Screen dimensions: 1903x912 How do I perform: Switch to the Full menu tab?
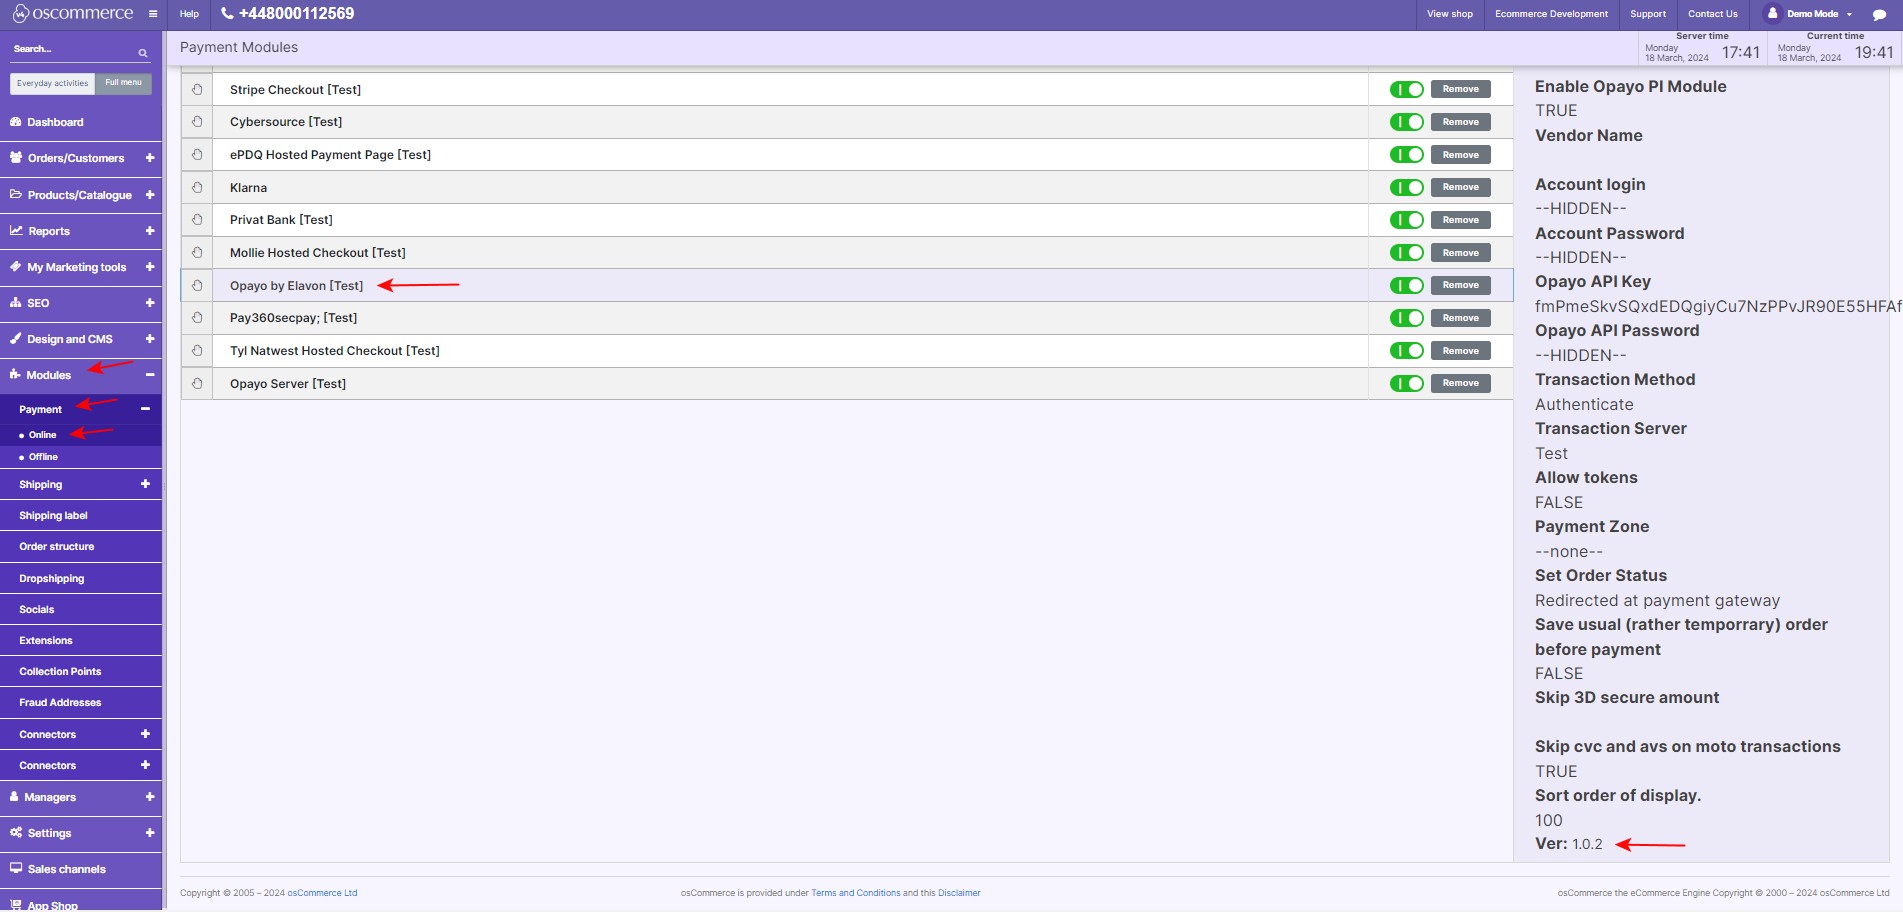pyautogui.click(x=123, y=83)
